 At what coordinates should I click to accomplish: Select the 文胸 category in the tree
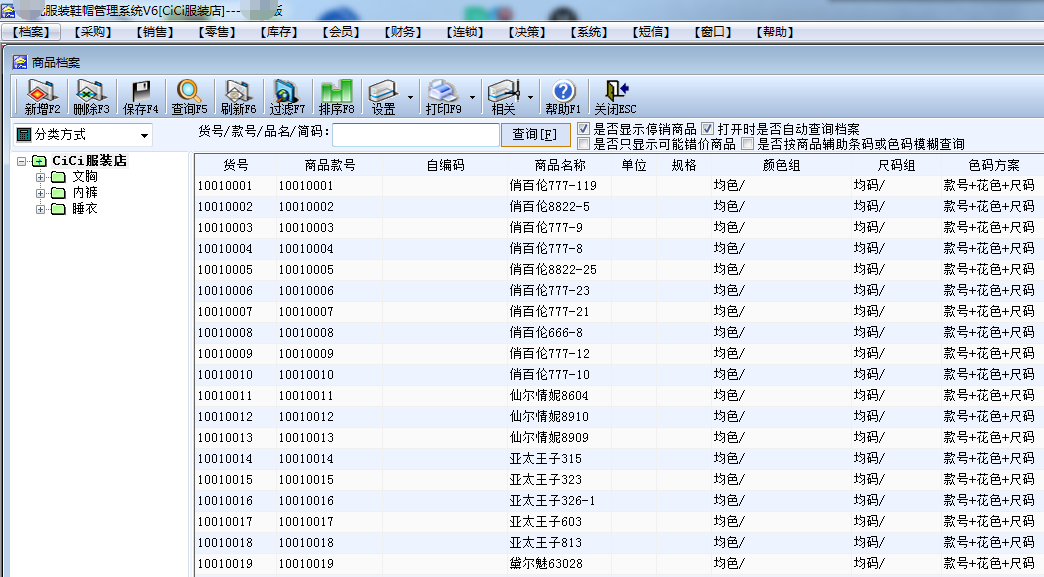click(85, 176)
